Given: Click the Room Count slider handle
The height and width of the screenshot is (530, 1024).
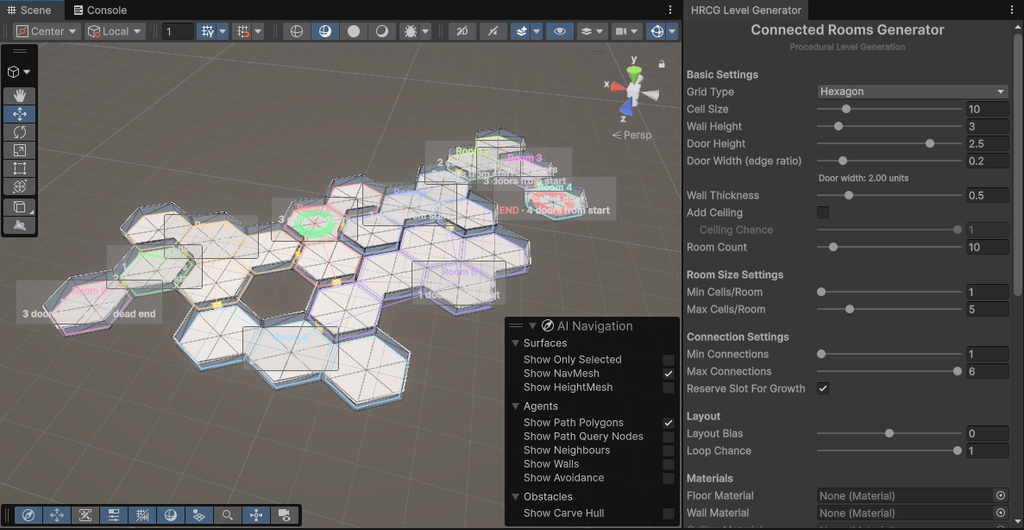Looking at the screenshot, I should click(x=833, y=247).
